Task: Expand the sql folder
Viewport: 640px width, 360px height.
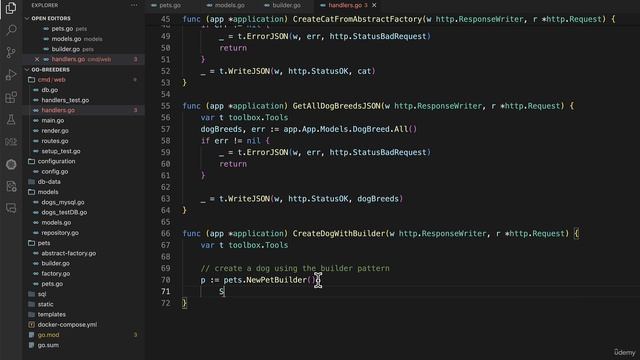Action: (x=42, y=294)
